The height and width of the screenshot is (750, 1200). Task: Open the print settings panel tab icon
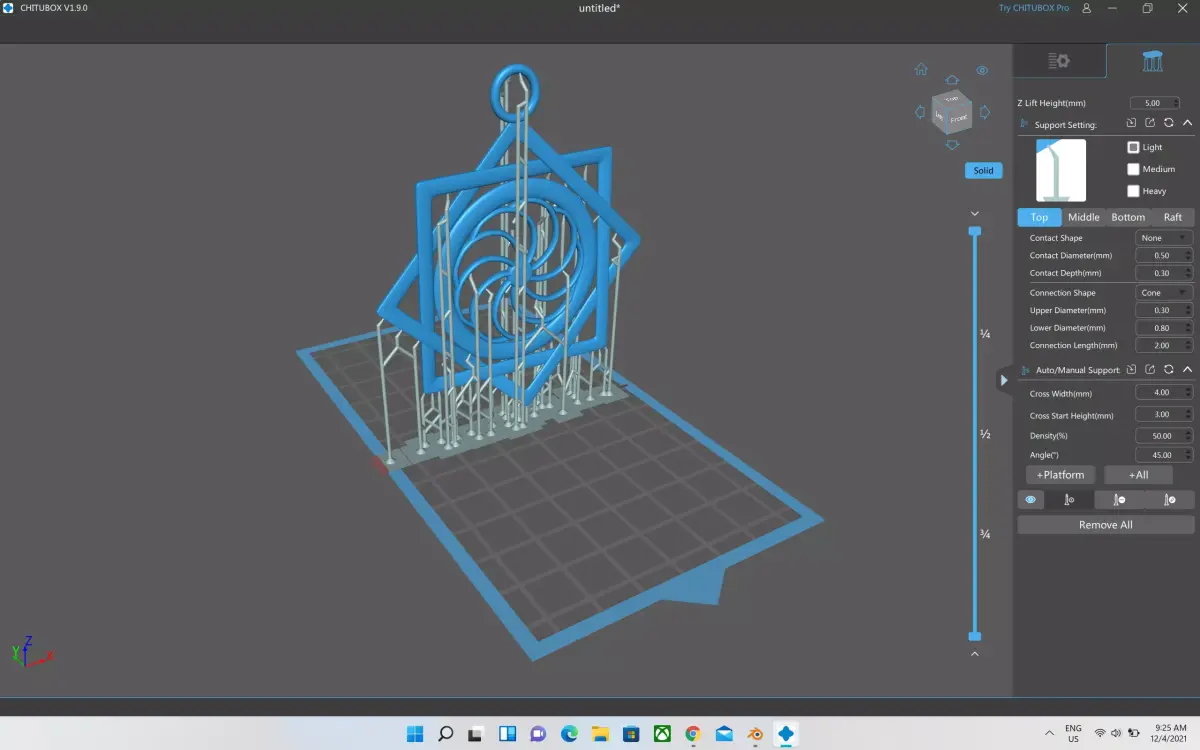point(1059,61)
